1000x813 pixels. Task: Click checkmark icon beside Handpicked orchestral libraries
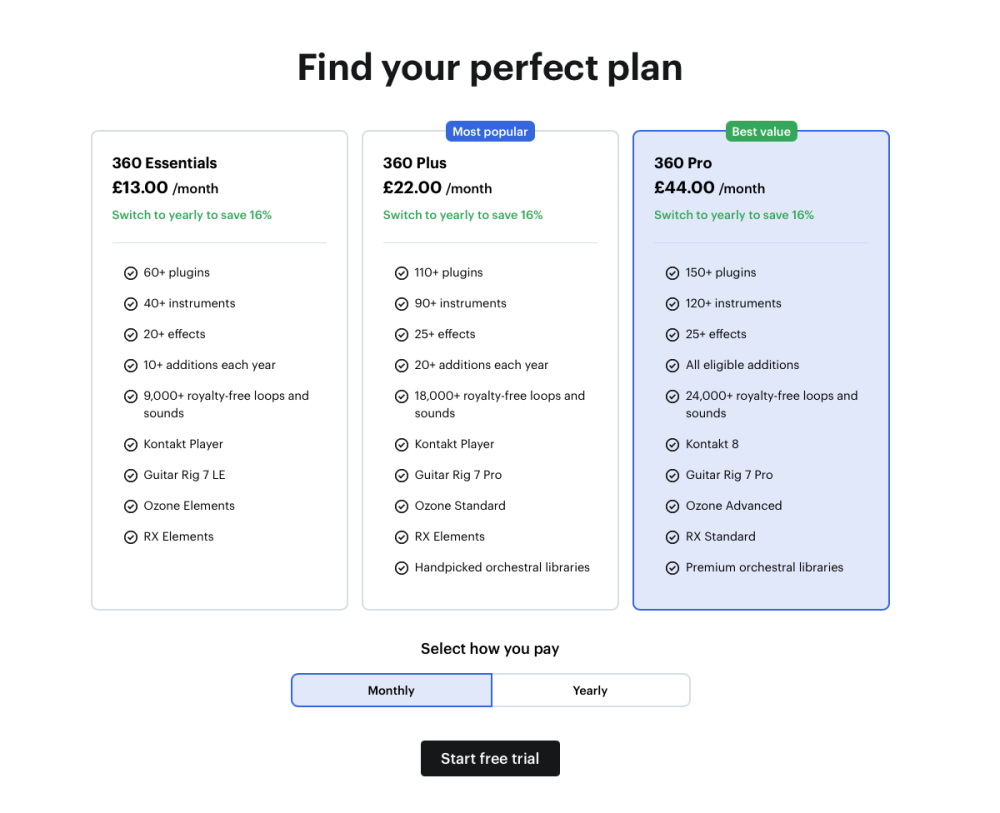click(401, 568)
